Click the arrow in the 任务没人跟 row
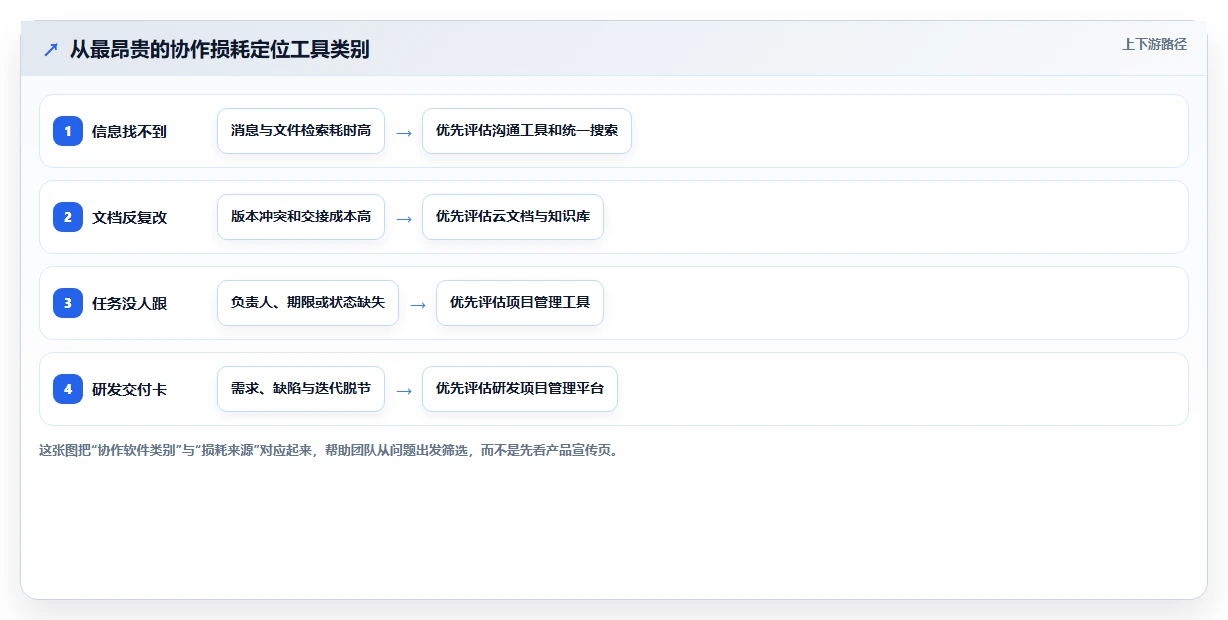1228x620 pixels. tap(418, 304)
